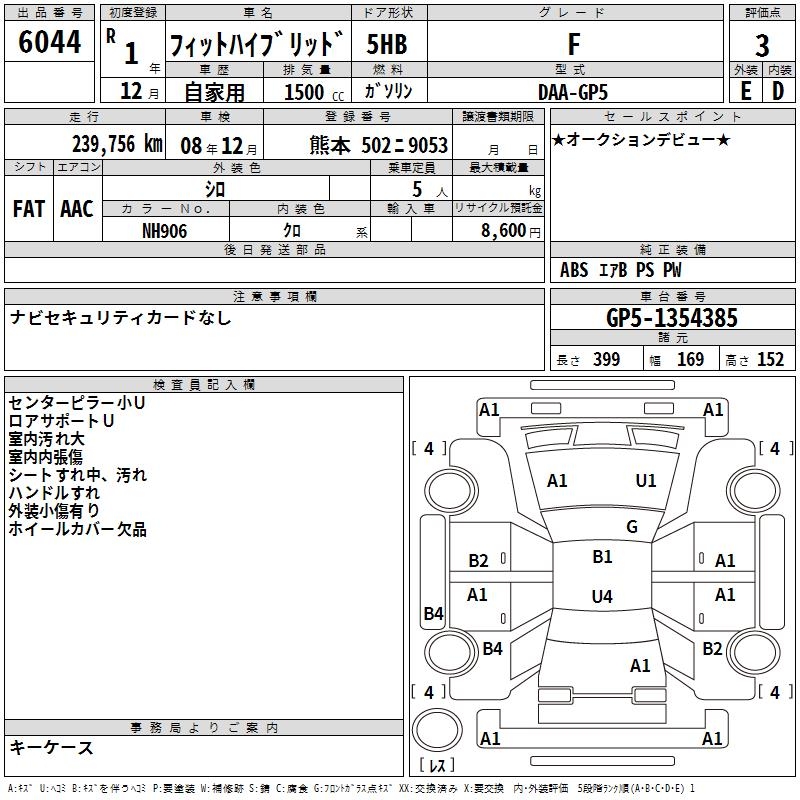Click the mileage value 239,756 km

[x=117, y=144]
